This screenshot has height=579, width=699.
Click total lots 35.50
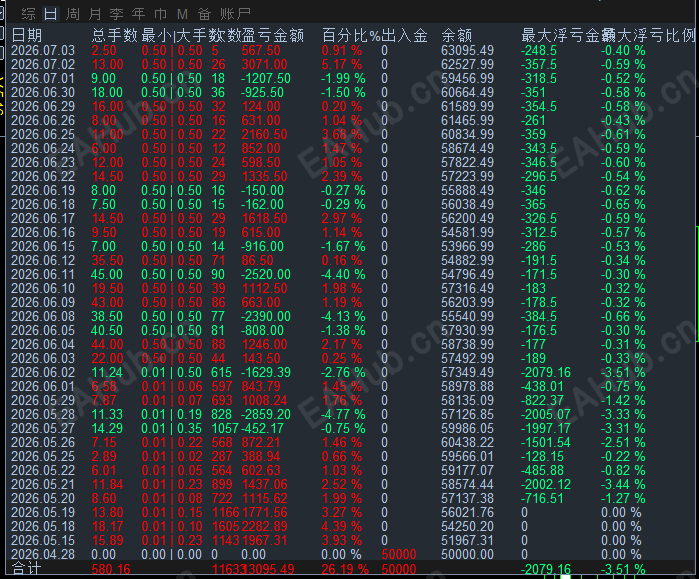click(107, 260)
